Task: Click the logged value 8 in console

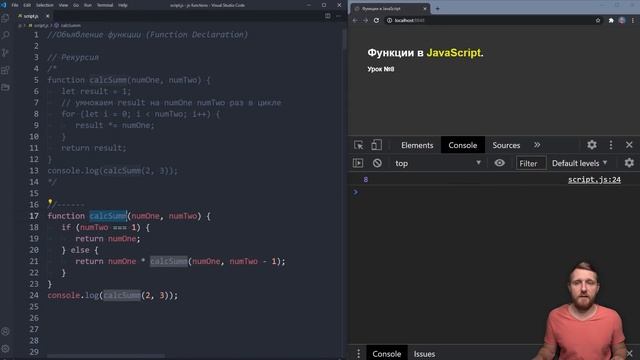Action: pyautogui.click(x=366, y=180)
